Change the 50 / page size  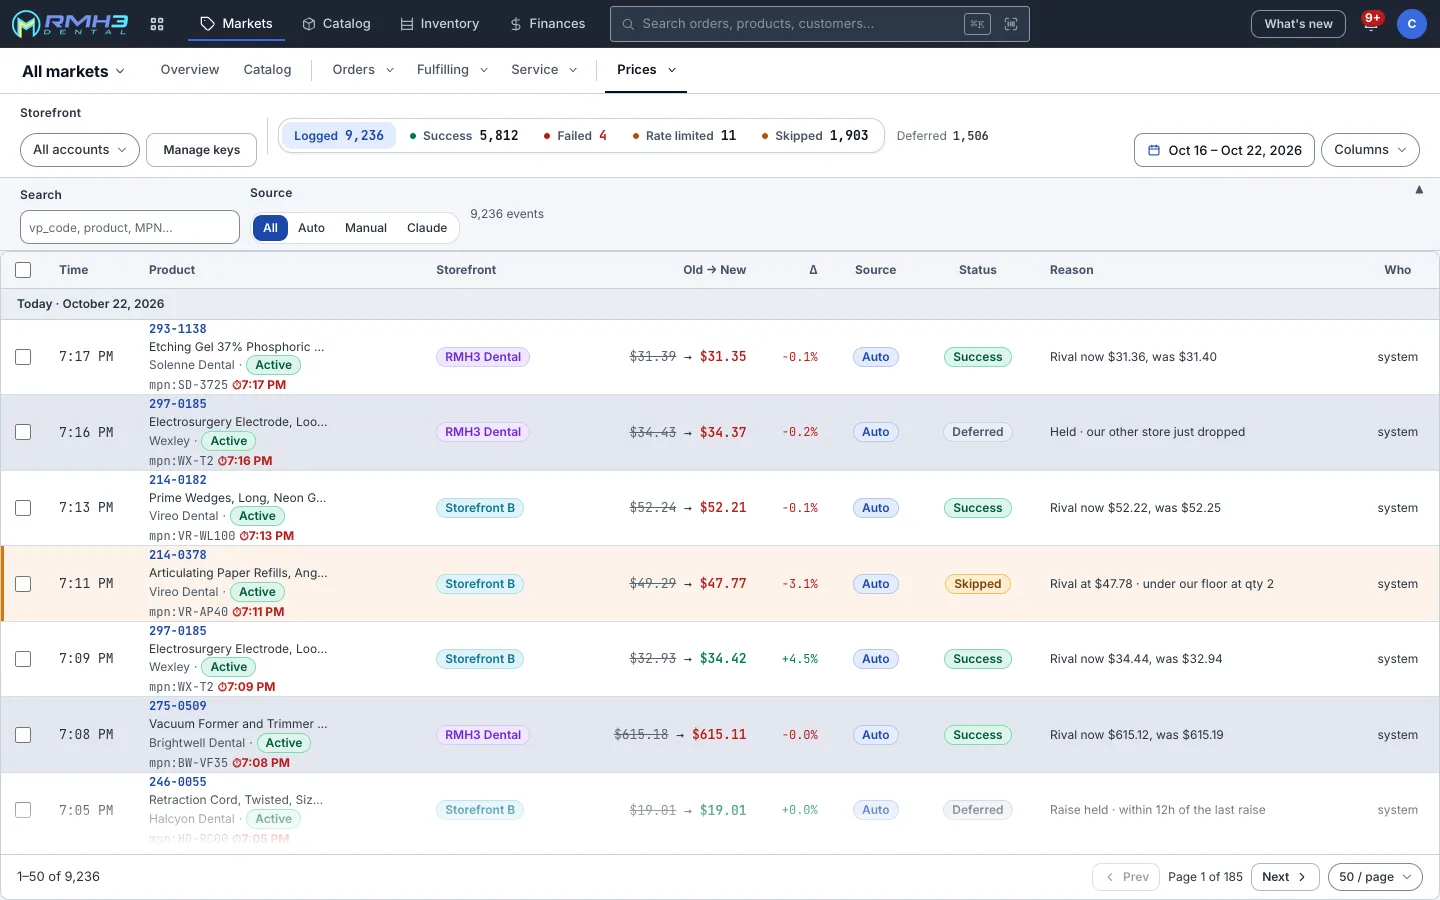tap(1375, 877)
